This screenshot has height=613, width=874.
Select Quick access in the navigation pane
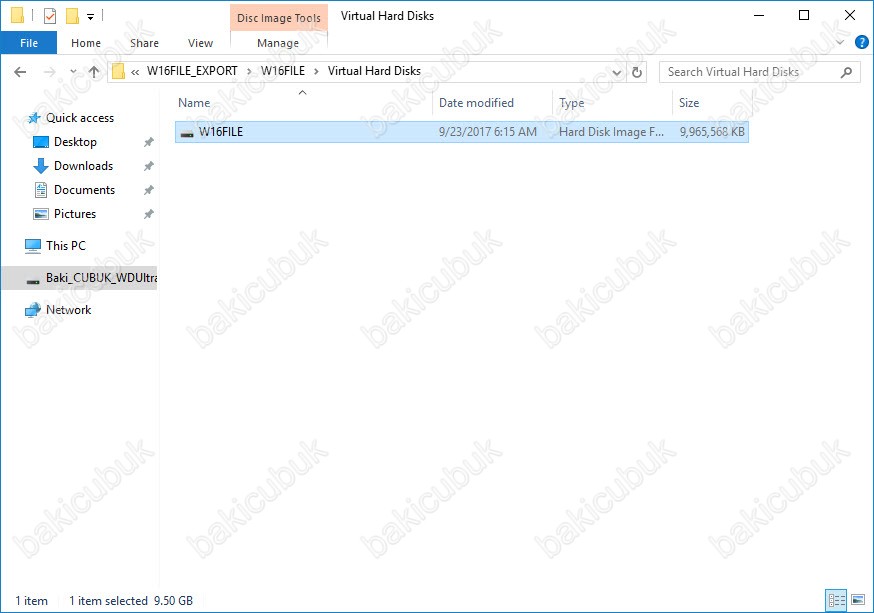(80, 118)
